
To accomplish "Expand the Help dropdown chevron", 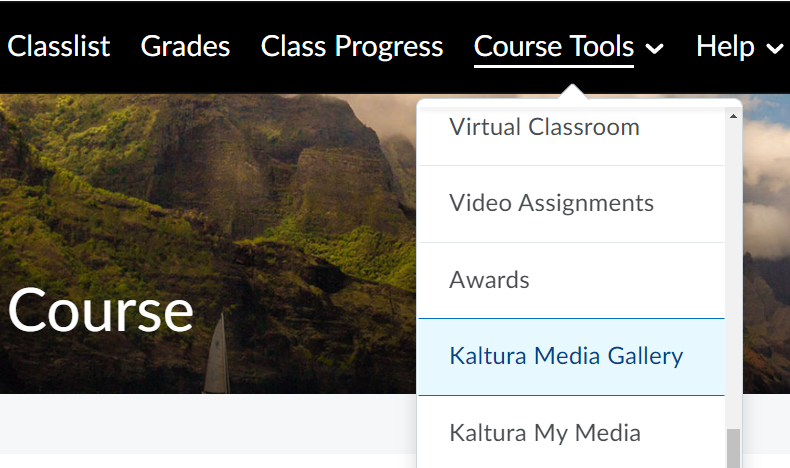I will point(774,48).
